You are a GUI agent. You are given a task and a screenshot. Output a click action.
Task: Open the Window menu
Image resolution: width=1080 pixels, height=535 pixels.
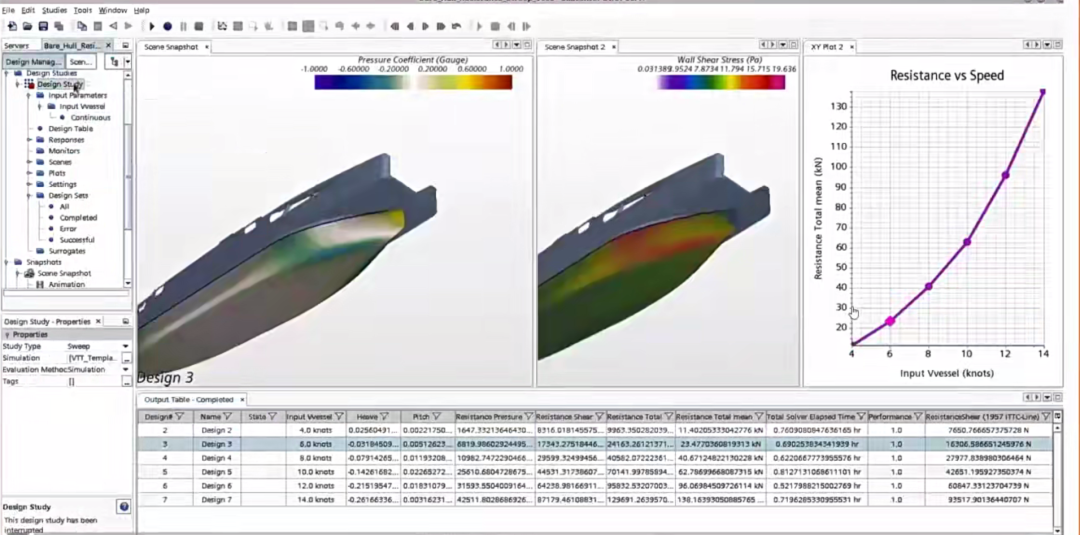[x=113, y=10]
